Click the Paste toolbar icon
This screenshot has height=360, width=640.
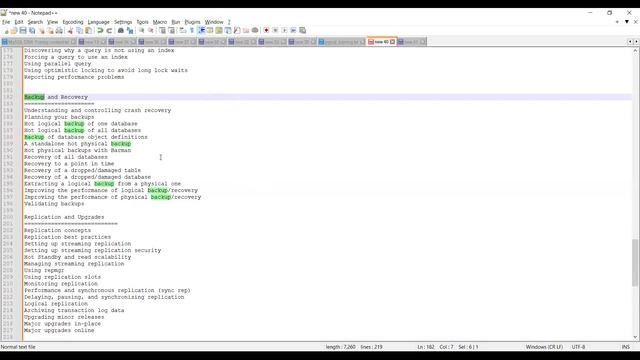coord(88,31)
